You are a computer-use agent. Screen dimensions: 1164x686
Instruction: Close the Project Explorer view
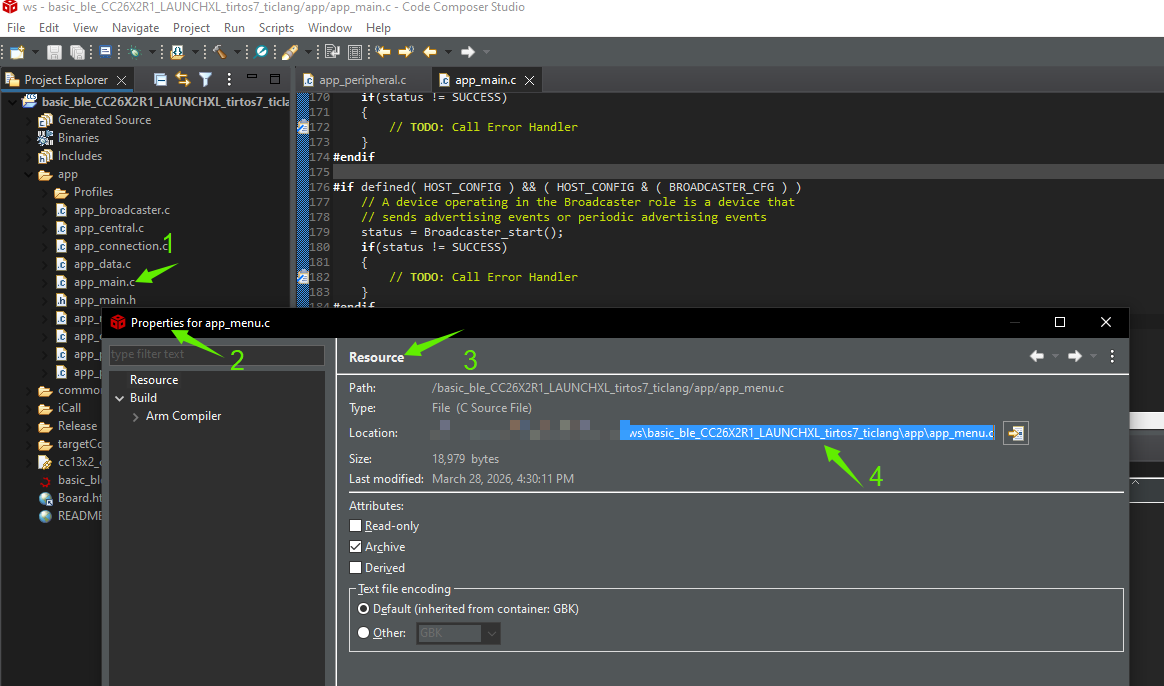[x=122, y=80]
